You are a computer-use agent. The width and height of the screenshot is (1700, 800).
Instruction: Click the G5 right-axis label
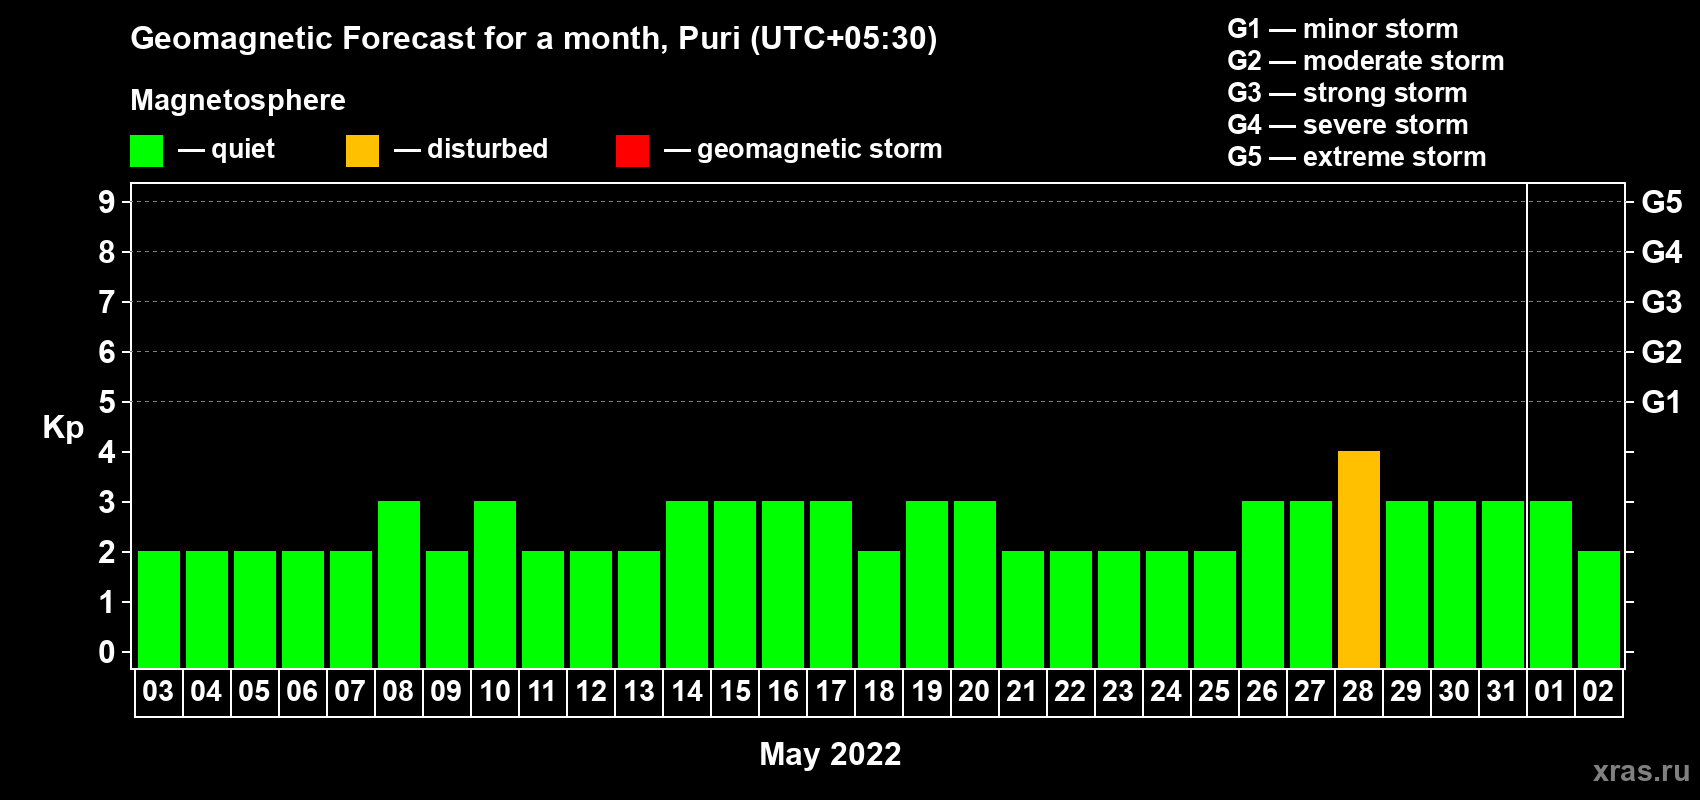pos(1662,202)
